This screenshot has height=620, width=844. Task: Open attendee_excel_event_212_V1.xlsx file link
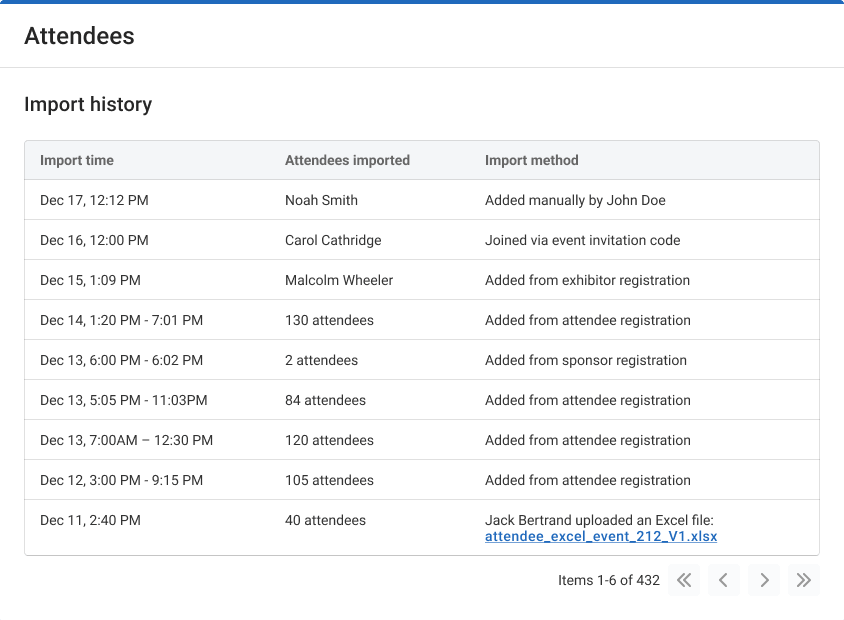[x=601, y=536]
